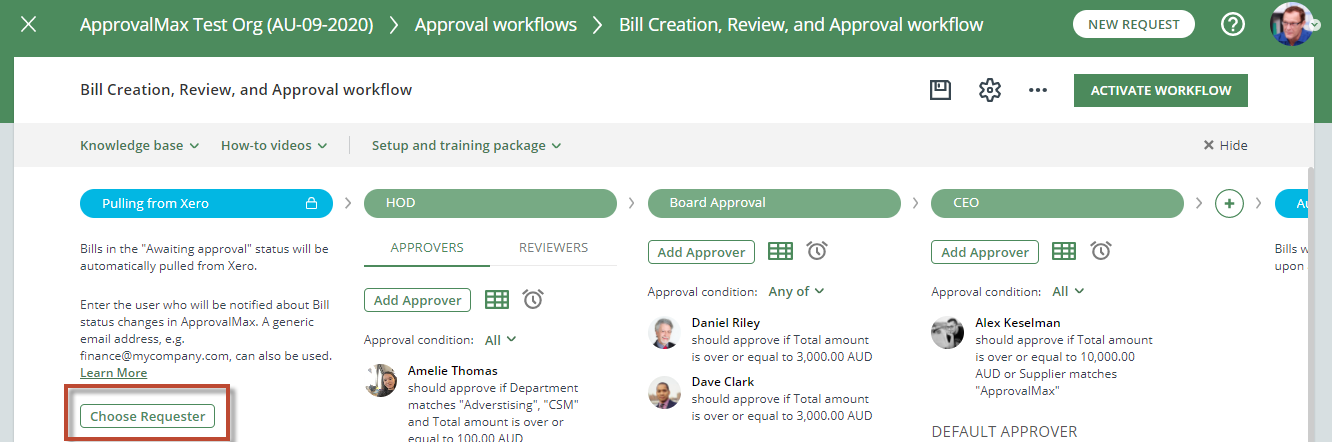Open workflow settings gear icon

pos(990,90)
